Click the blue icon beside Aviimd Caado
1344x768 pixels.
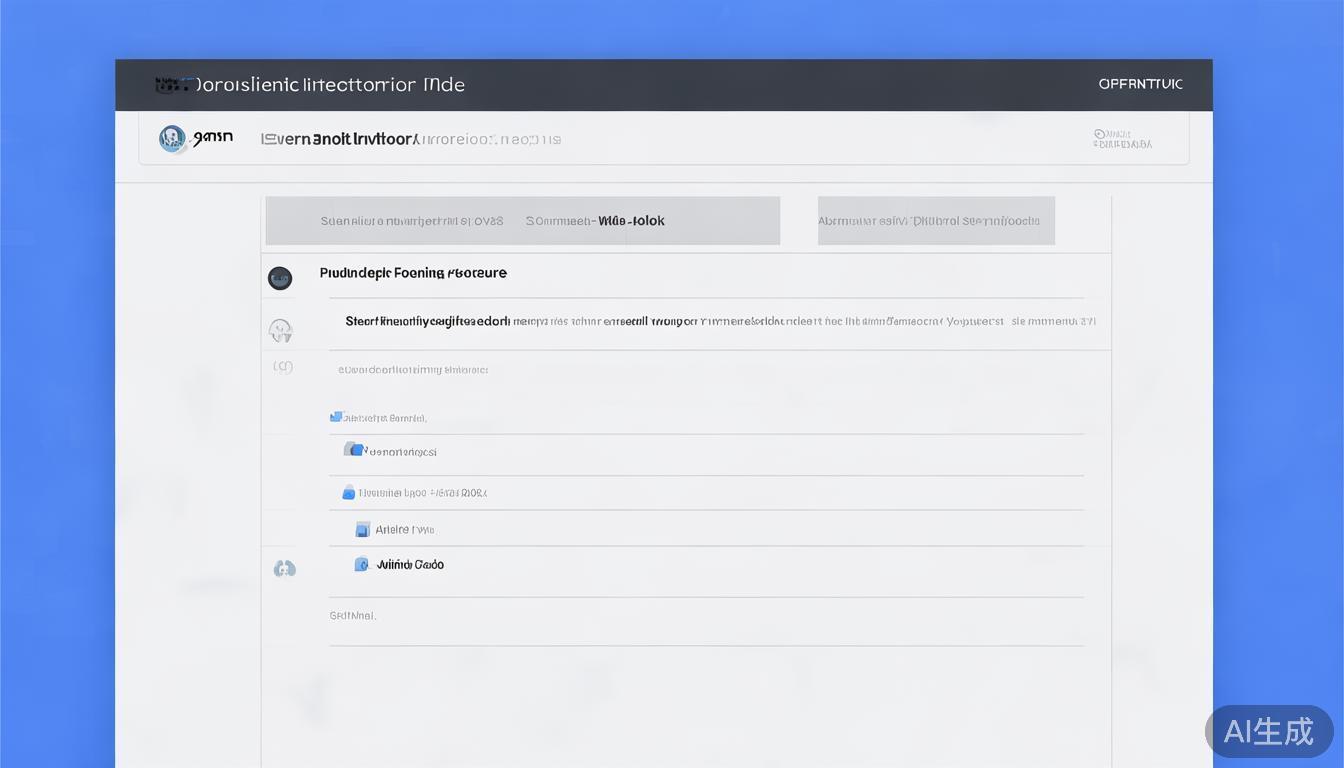(362, 564)
